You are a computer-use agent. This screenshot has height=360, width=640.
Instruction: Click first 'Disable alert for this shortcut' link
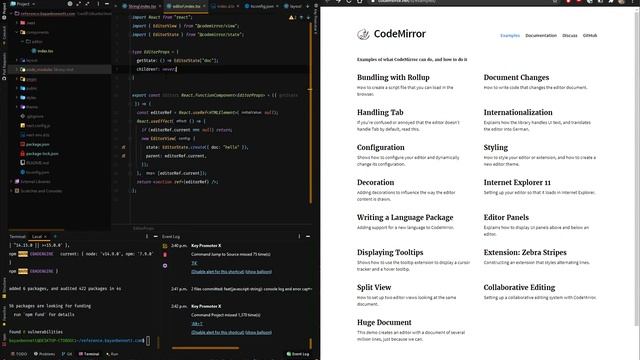[218, 272]
